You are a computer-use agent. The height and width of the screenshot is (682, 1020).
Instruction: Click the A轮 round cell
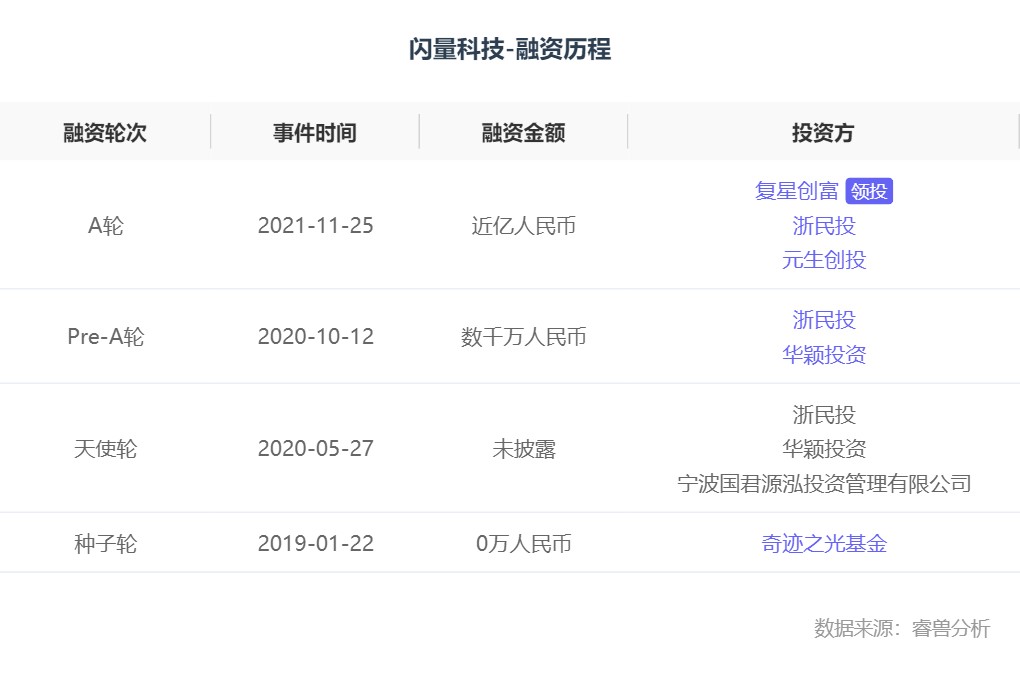[105, 226]
